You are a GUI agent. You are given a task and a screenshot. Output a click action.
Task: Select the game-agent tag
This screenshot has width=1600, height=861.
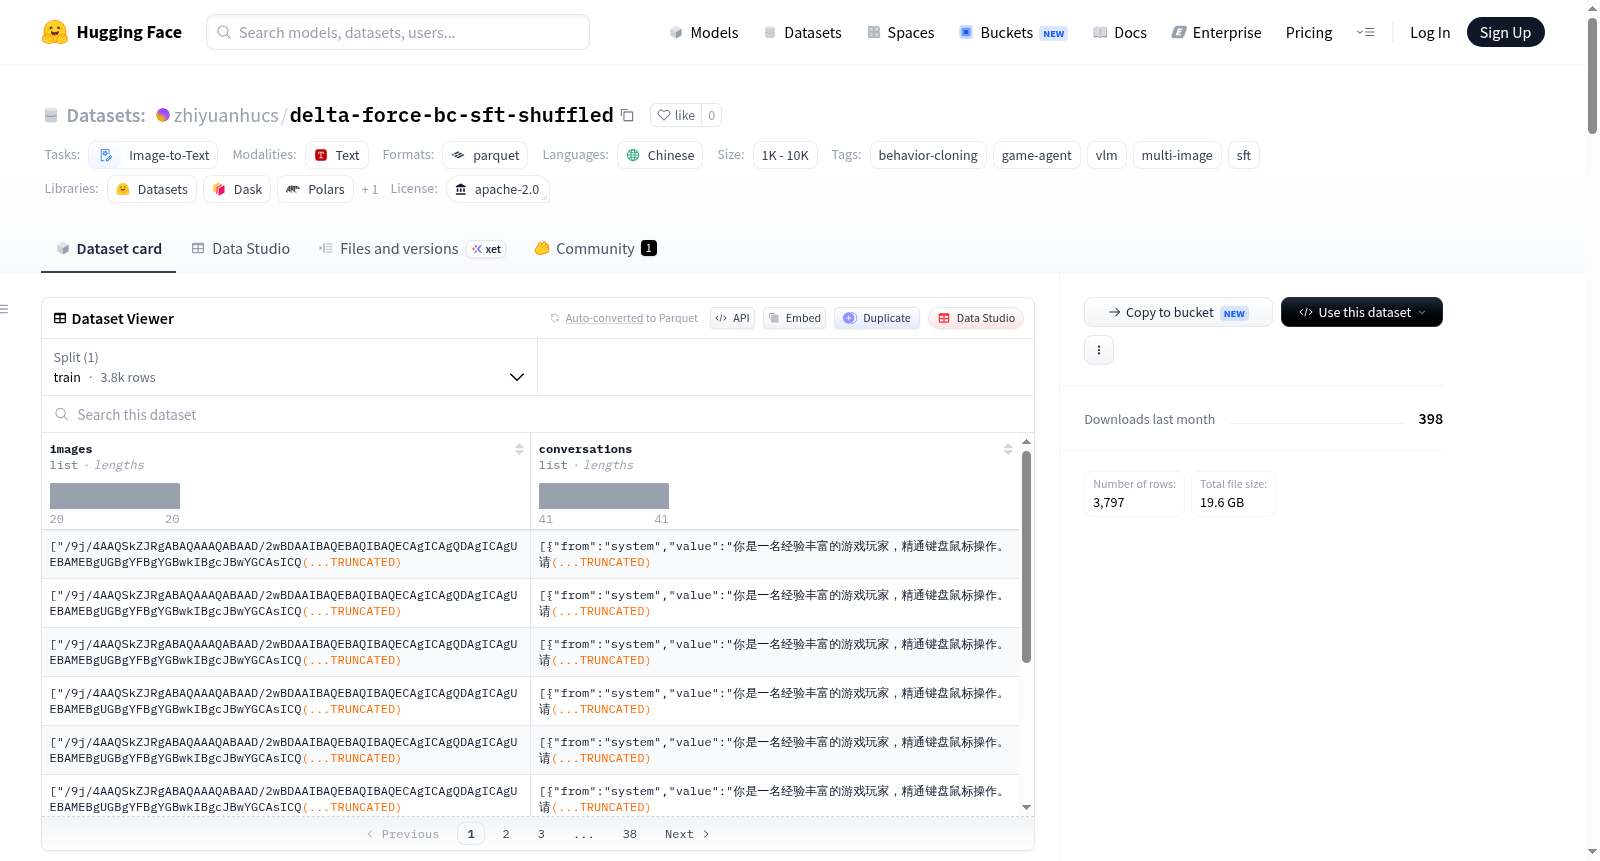[1036, 155]
